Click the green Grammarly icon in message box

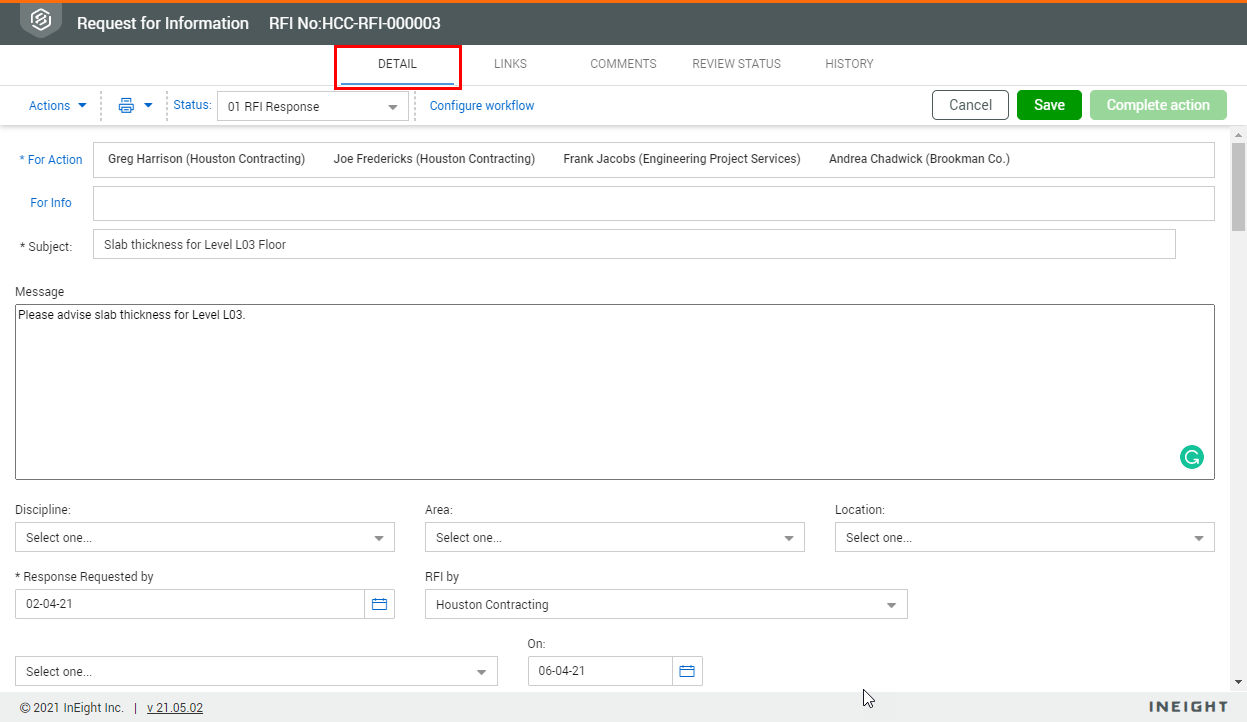click(x=1191, y=457)
